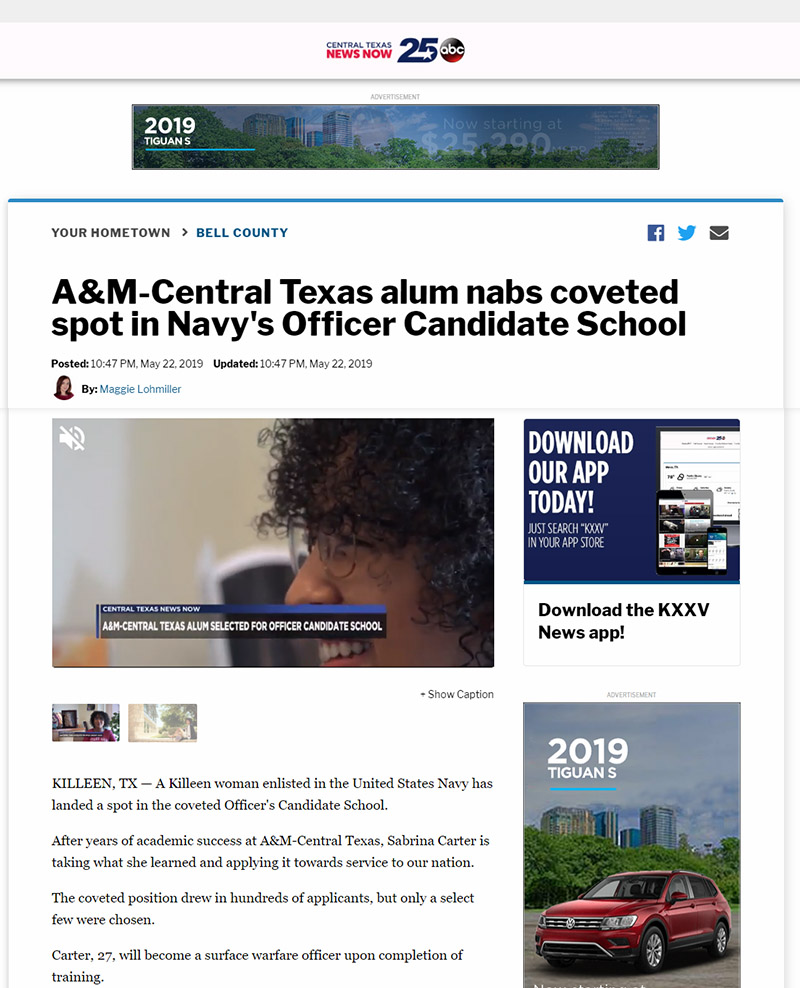800x988 pixels.
Task: Email article with envelope icon
Action: click(x=719, y=233)
